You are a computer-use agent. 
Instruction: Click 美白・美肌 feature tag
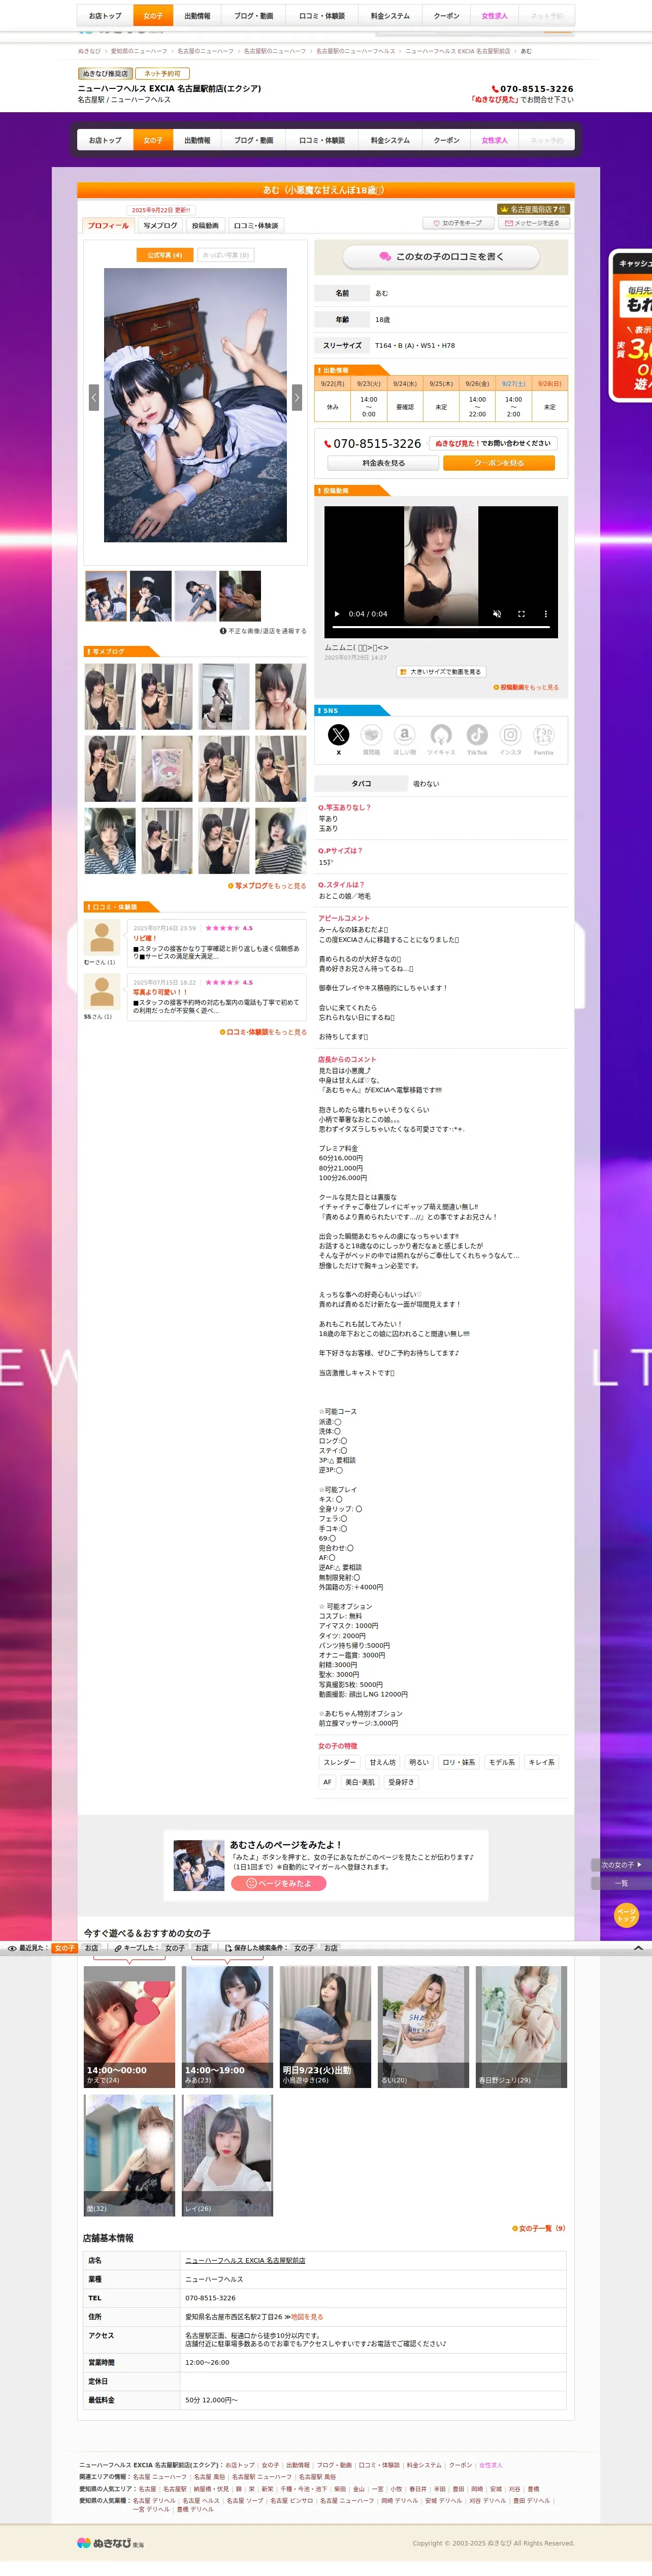(x=360, y=1782)
